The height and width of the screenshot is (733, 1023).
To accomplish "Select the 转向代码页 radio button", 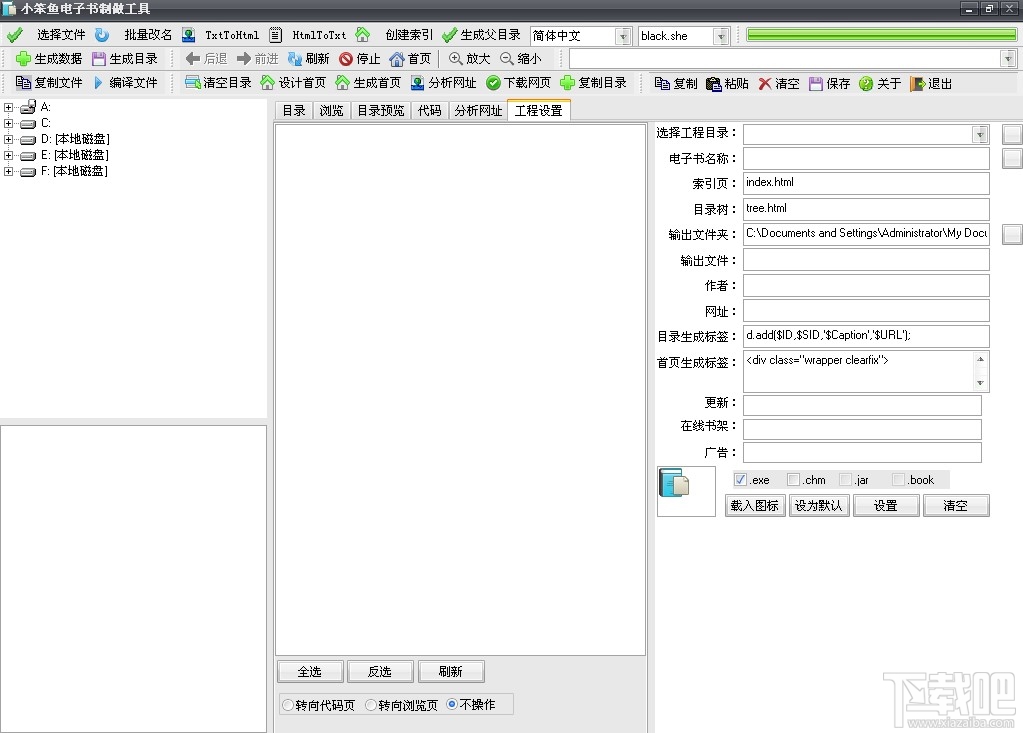I will pyautogui.click(x=288, y=705).
